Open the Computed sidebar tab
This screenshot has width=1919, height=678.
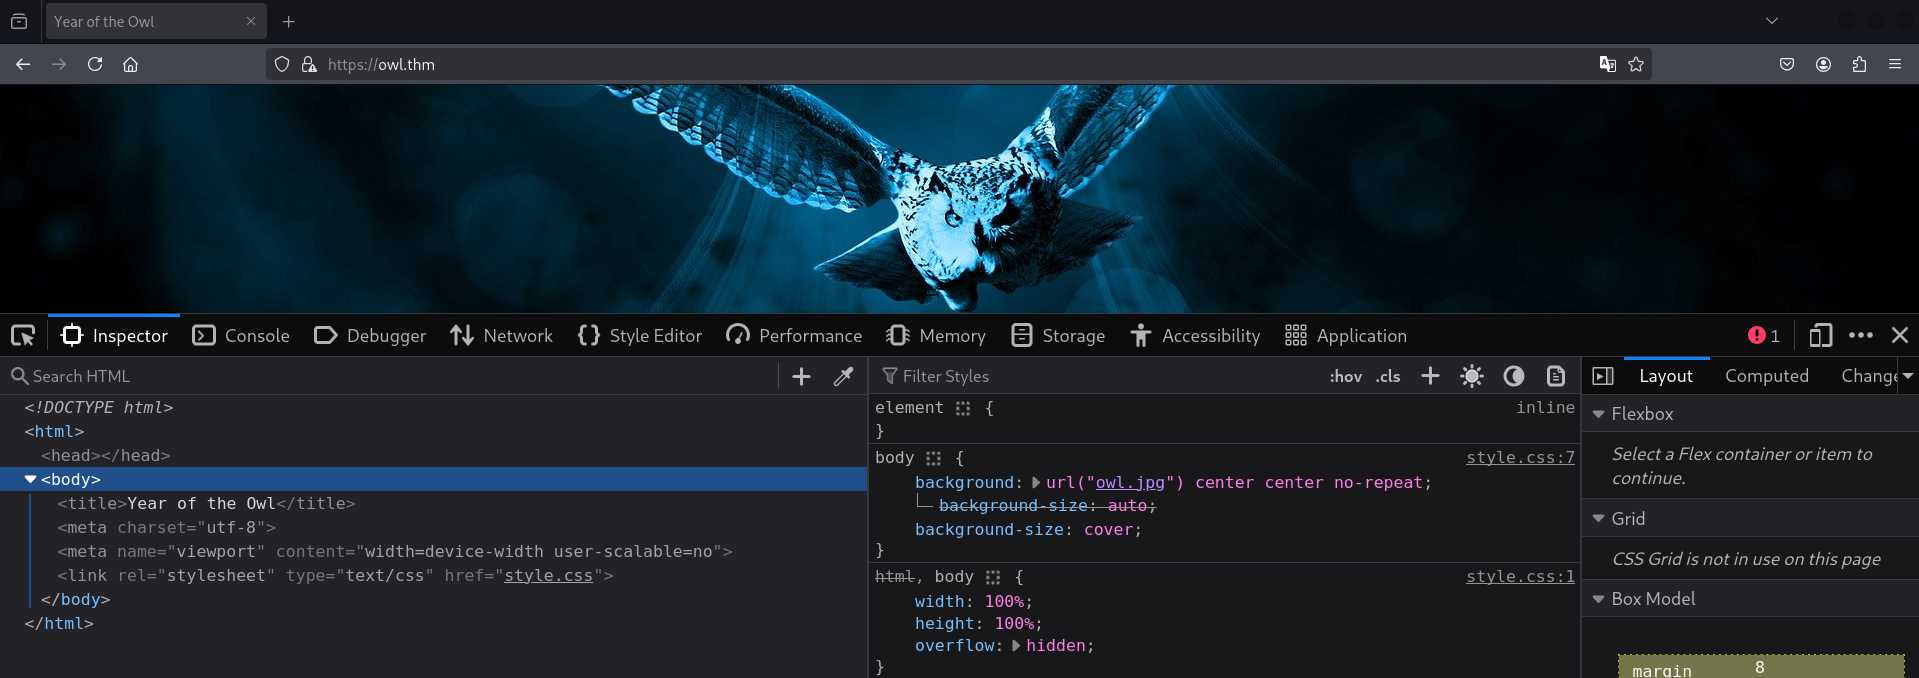click(1766, 376)
